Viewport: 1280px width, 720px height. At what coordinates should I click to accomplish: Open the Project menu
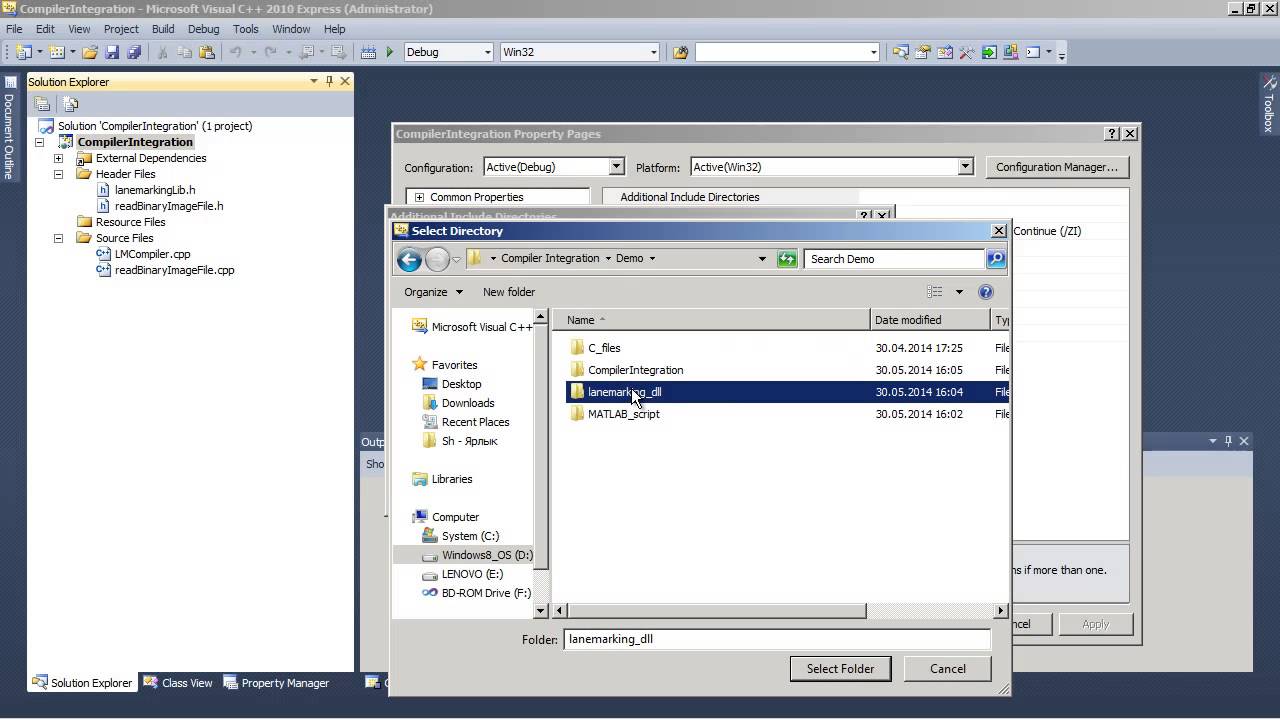coord(121,29)
